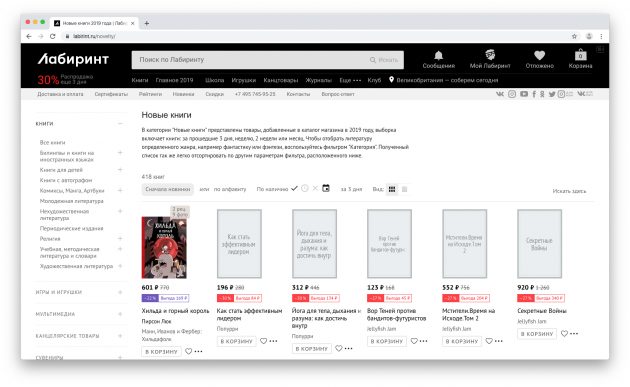The height and width of the screenshot is (387, 630).
Task: Expand Билингвы и книги на иностранных языках
Action: tap(120, 153)
